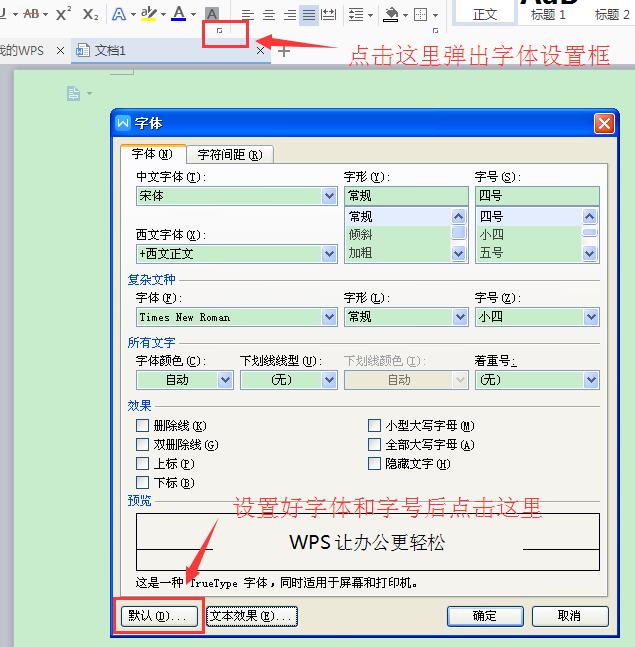
Task: Open the font dialog launcher in the ribbon
Action: (219, 31)
